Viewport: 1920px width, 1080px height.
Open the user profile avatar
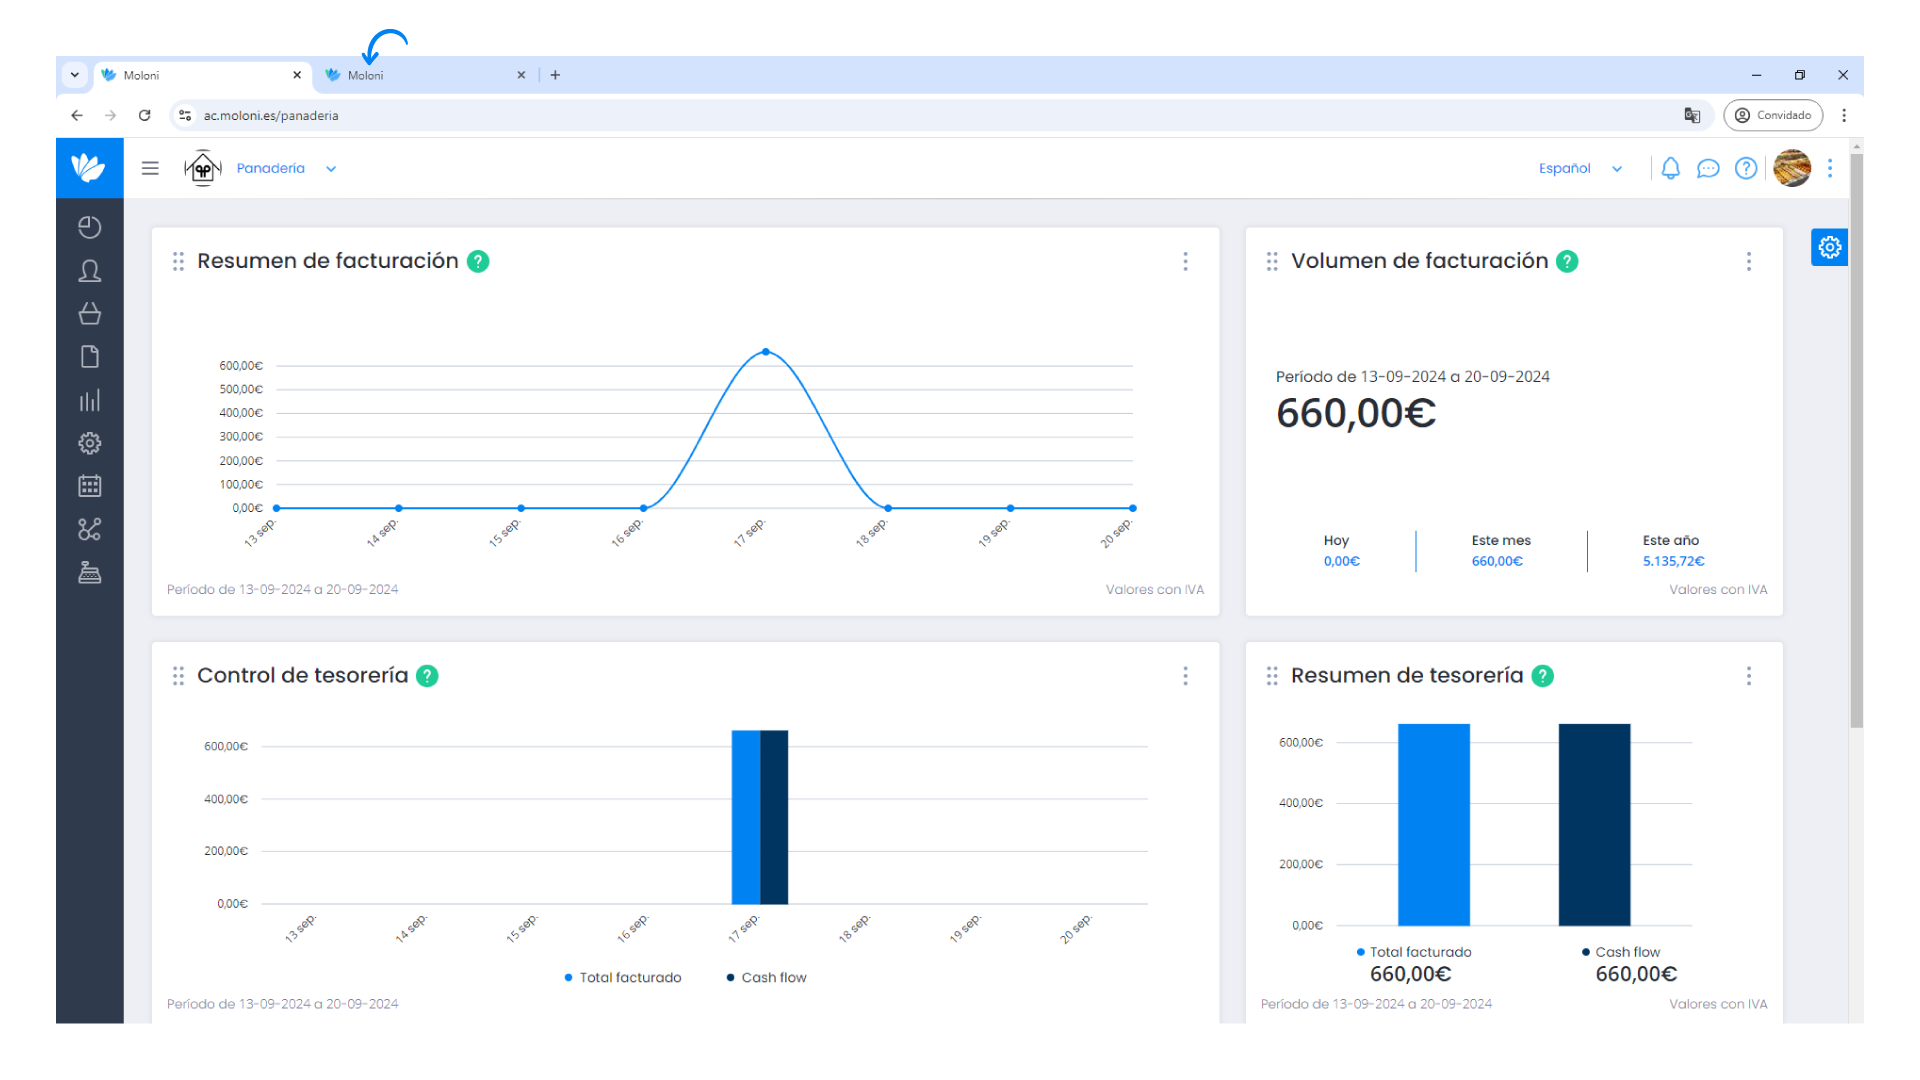coord(1792,168)
